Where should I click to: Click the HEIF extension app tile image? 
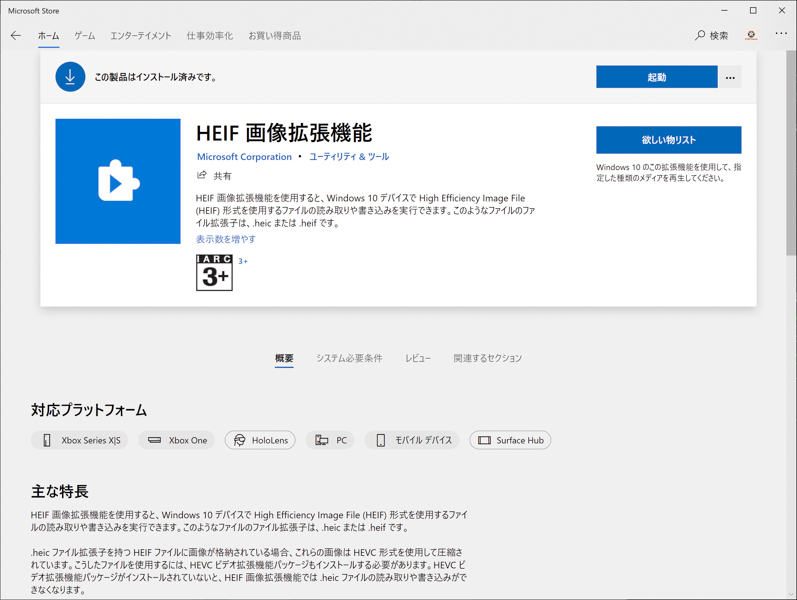118,182
